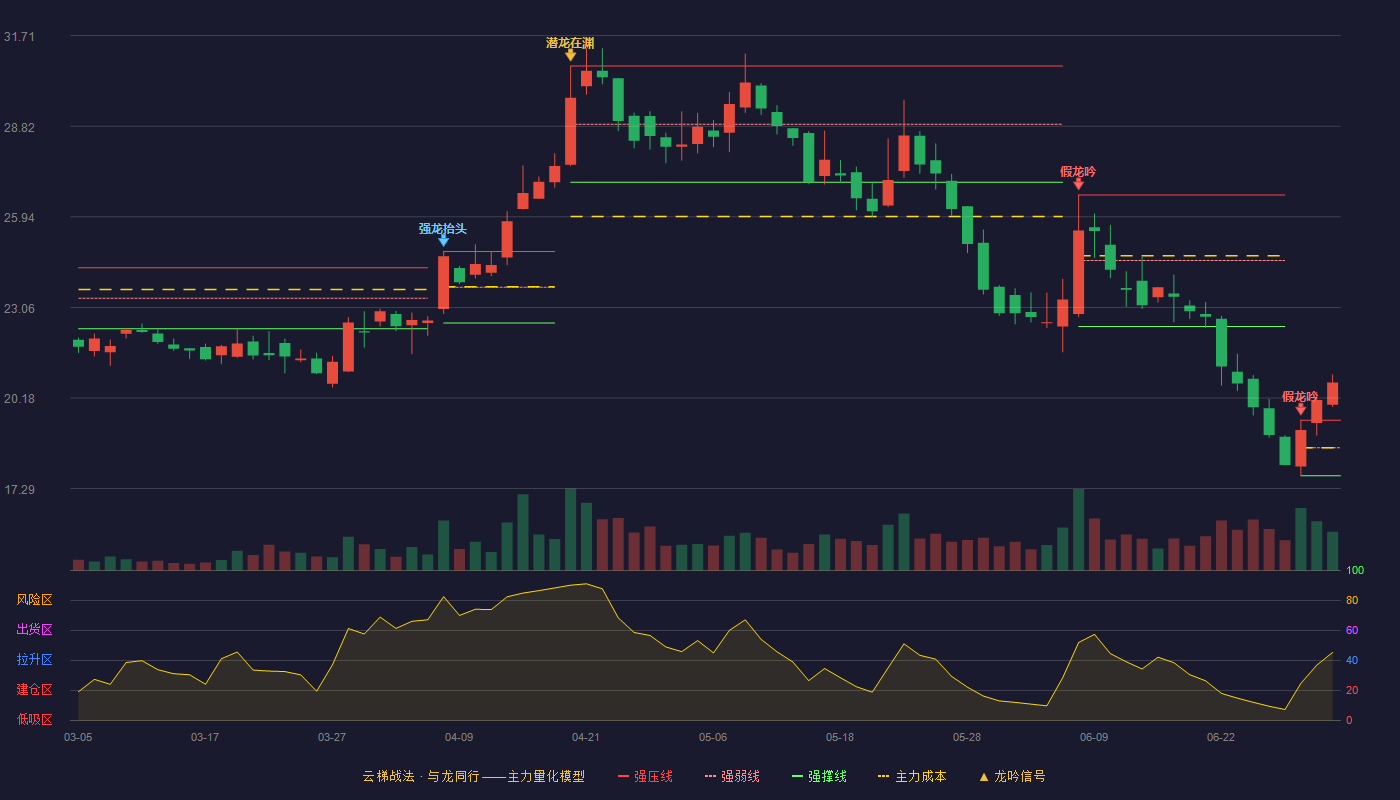Click the blue 40 indicator scale value

pos(1352,660)
